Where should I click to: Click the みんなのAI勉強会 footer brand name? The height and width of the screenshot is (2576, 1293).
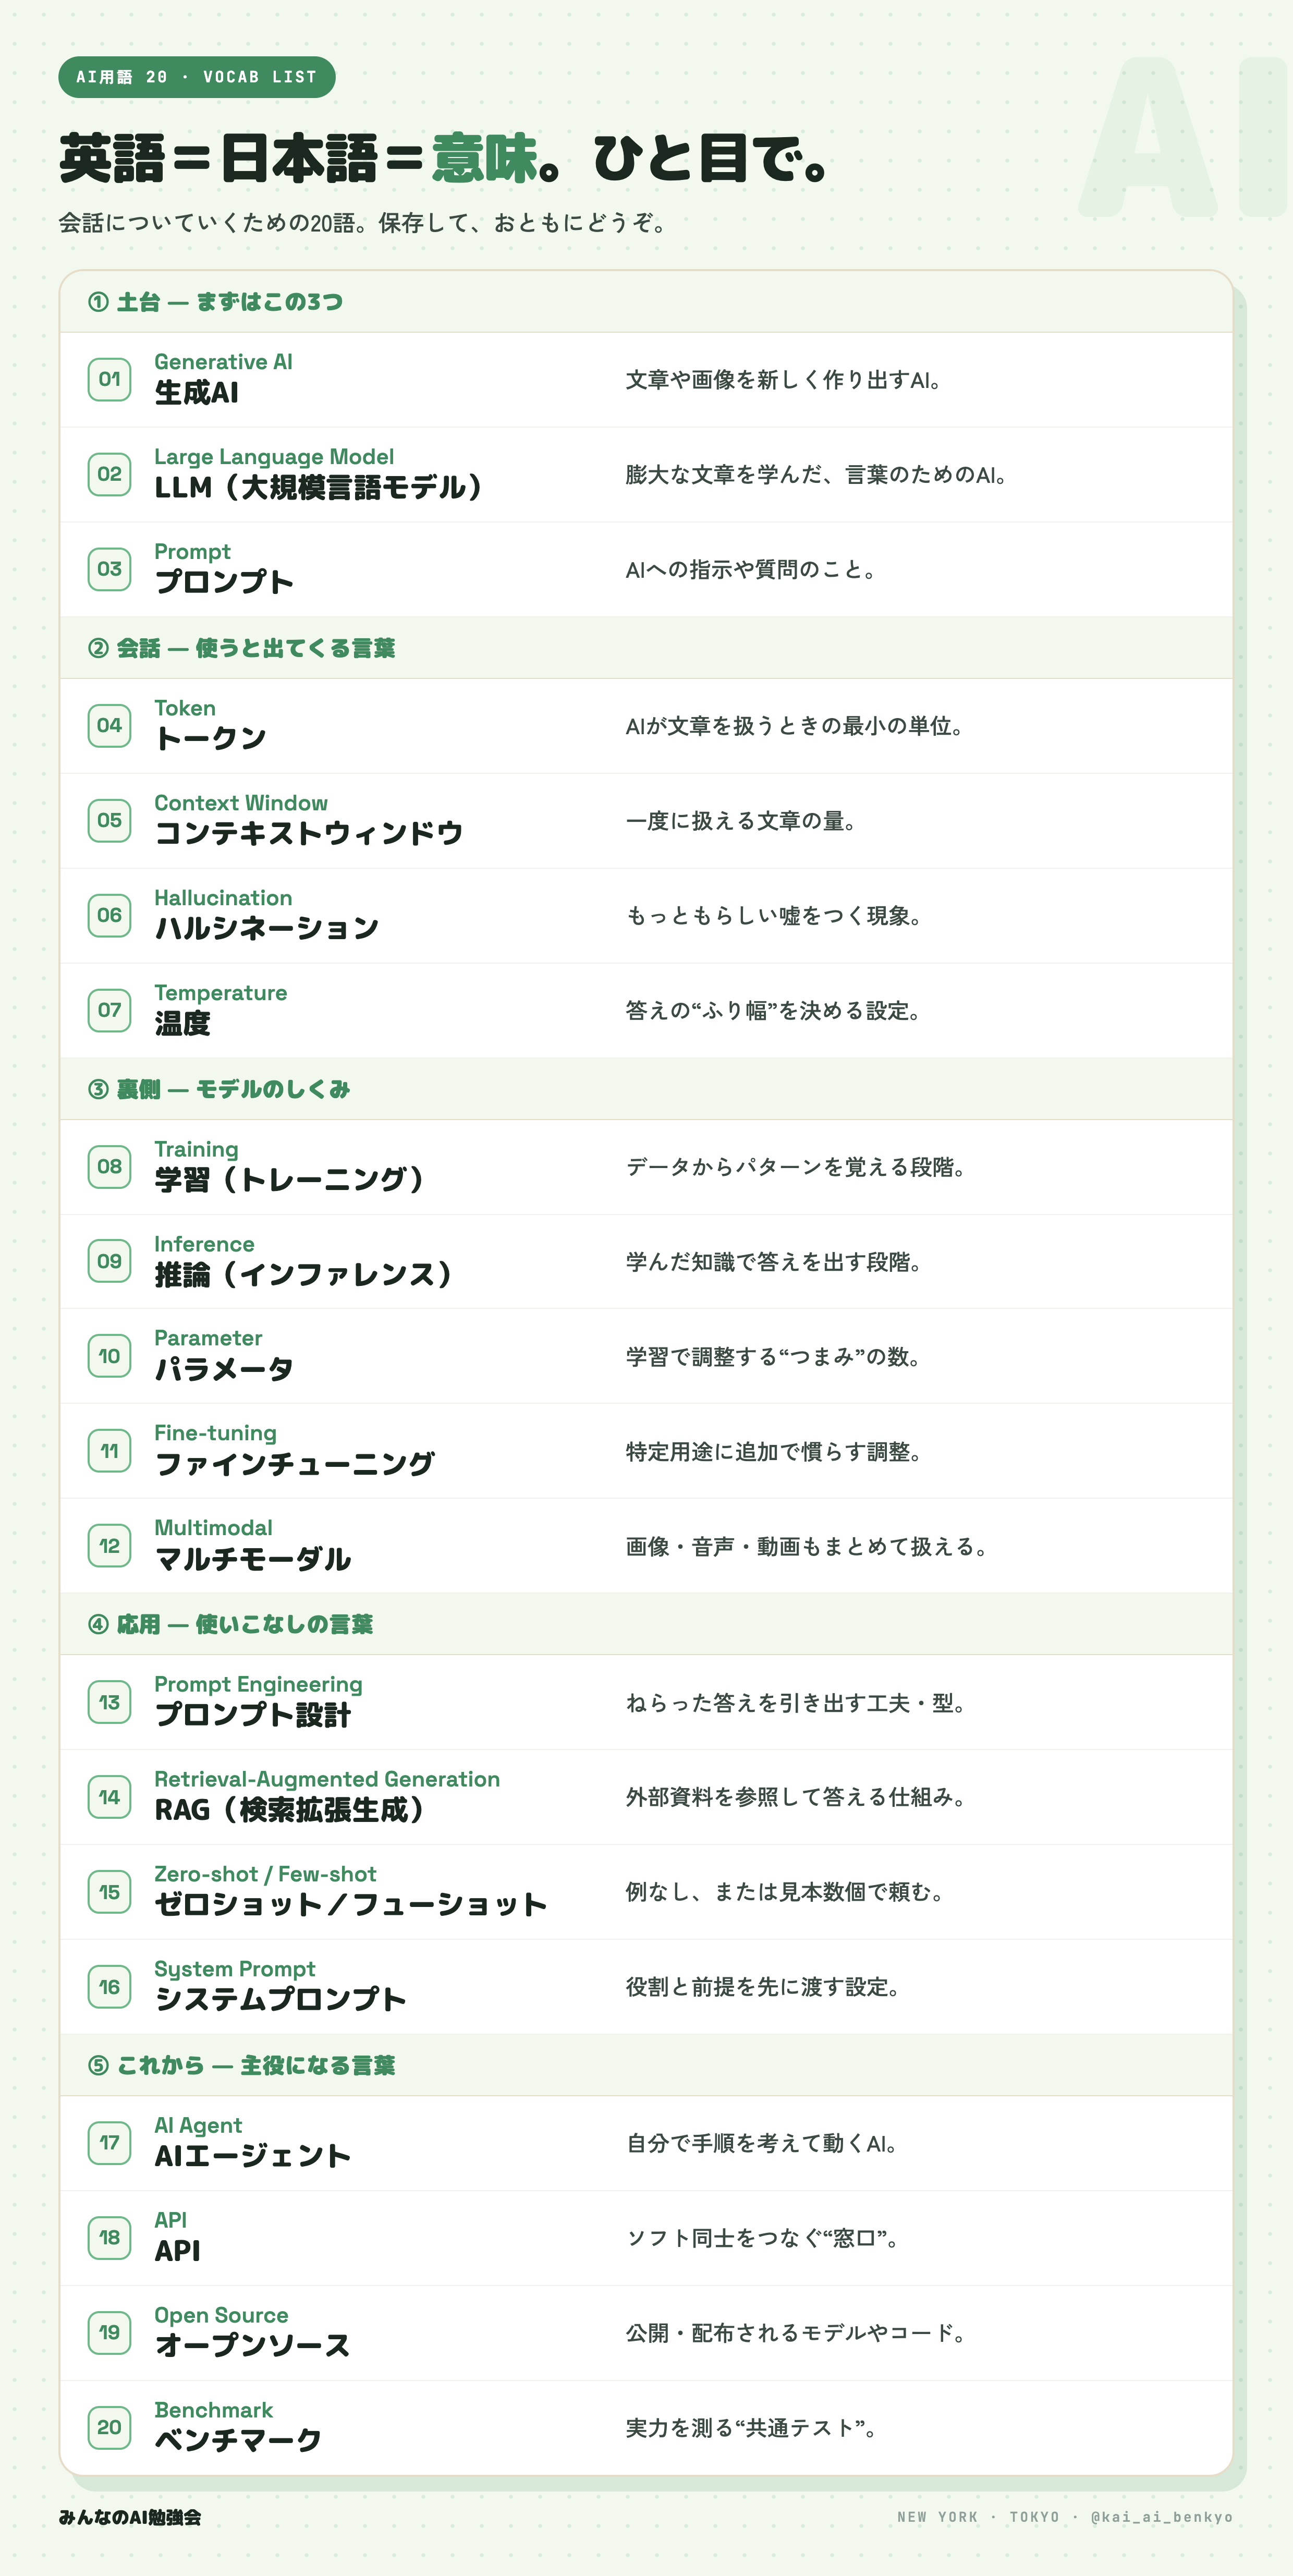[130, 2517]
